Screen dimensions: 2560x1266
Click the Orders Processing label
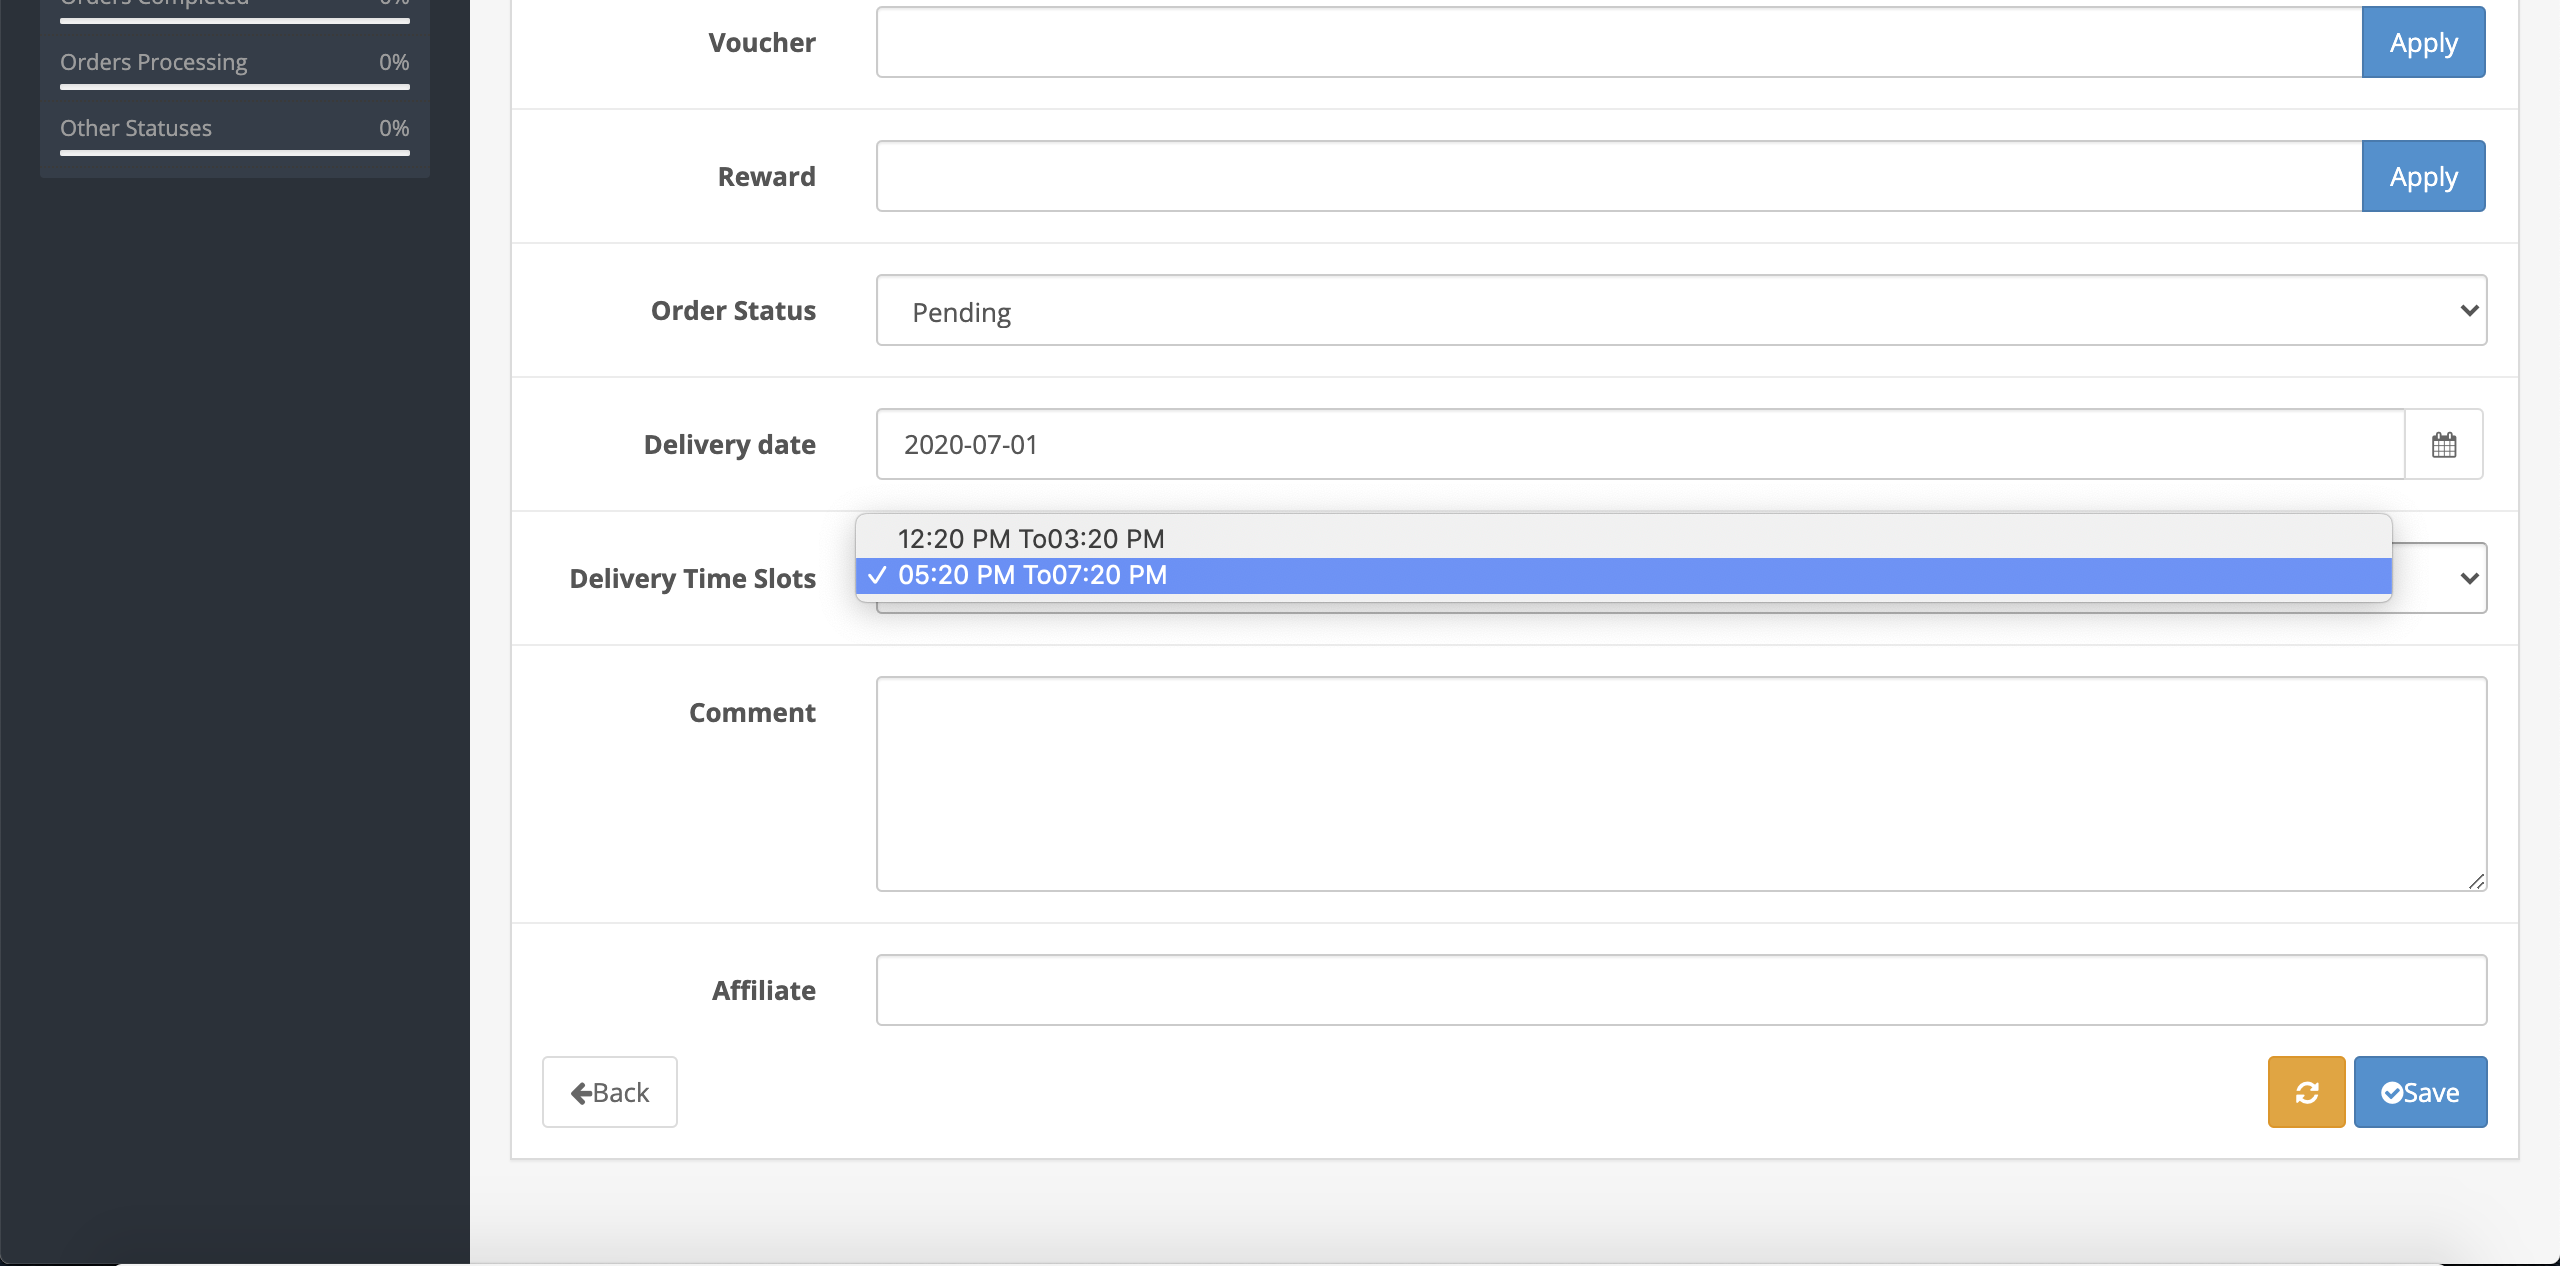point(153,62)
